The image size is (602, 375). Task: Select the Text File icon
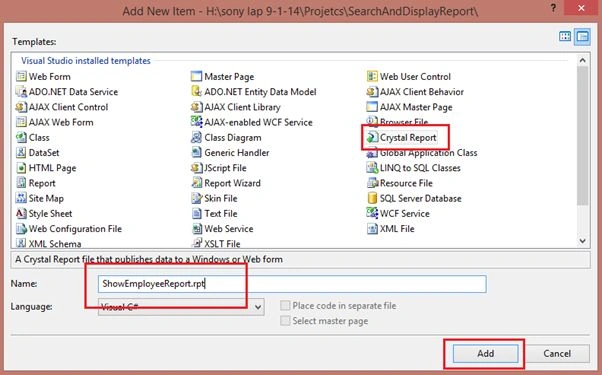[197, 213]
